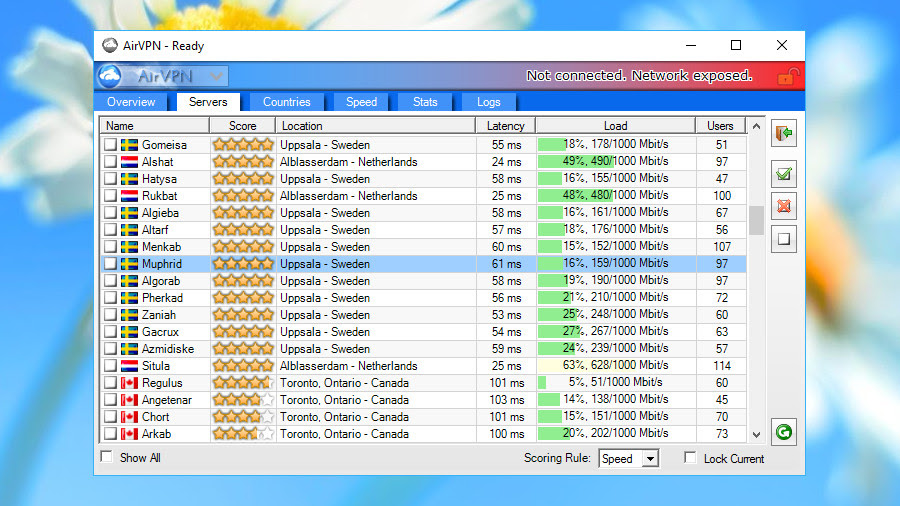Click the AirVPN cloud logo icon
The image size is (900, 506).
click(x=110, y=76)
